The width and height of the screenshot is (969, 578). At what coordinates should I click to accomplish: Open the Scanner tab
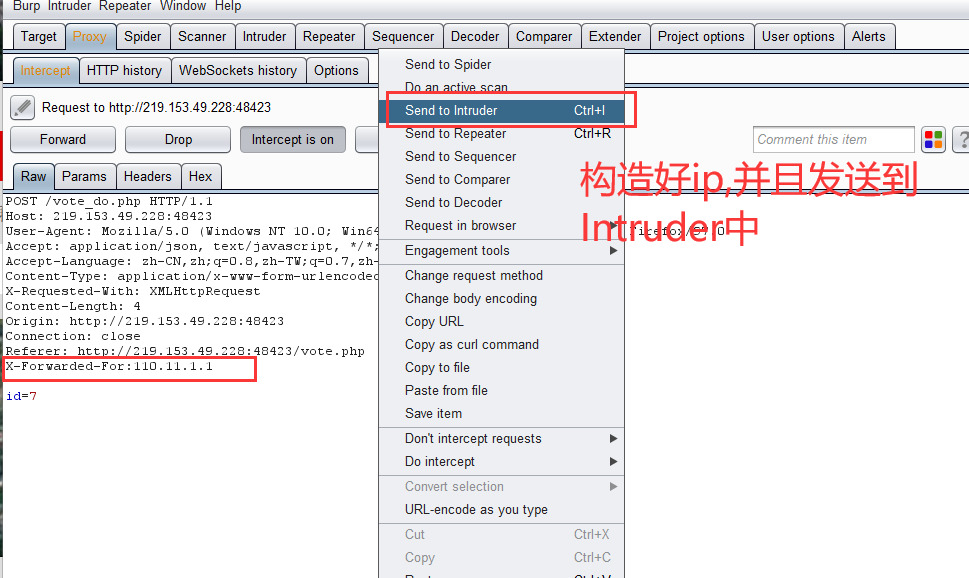click(x=202, y=36)
